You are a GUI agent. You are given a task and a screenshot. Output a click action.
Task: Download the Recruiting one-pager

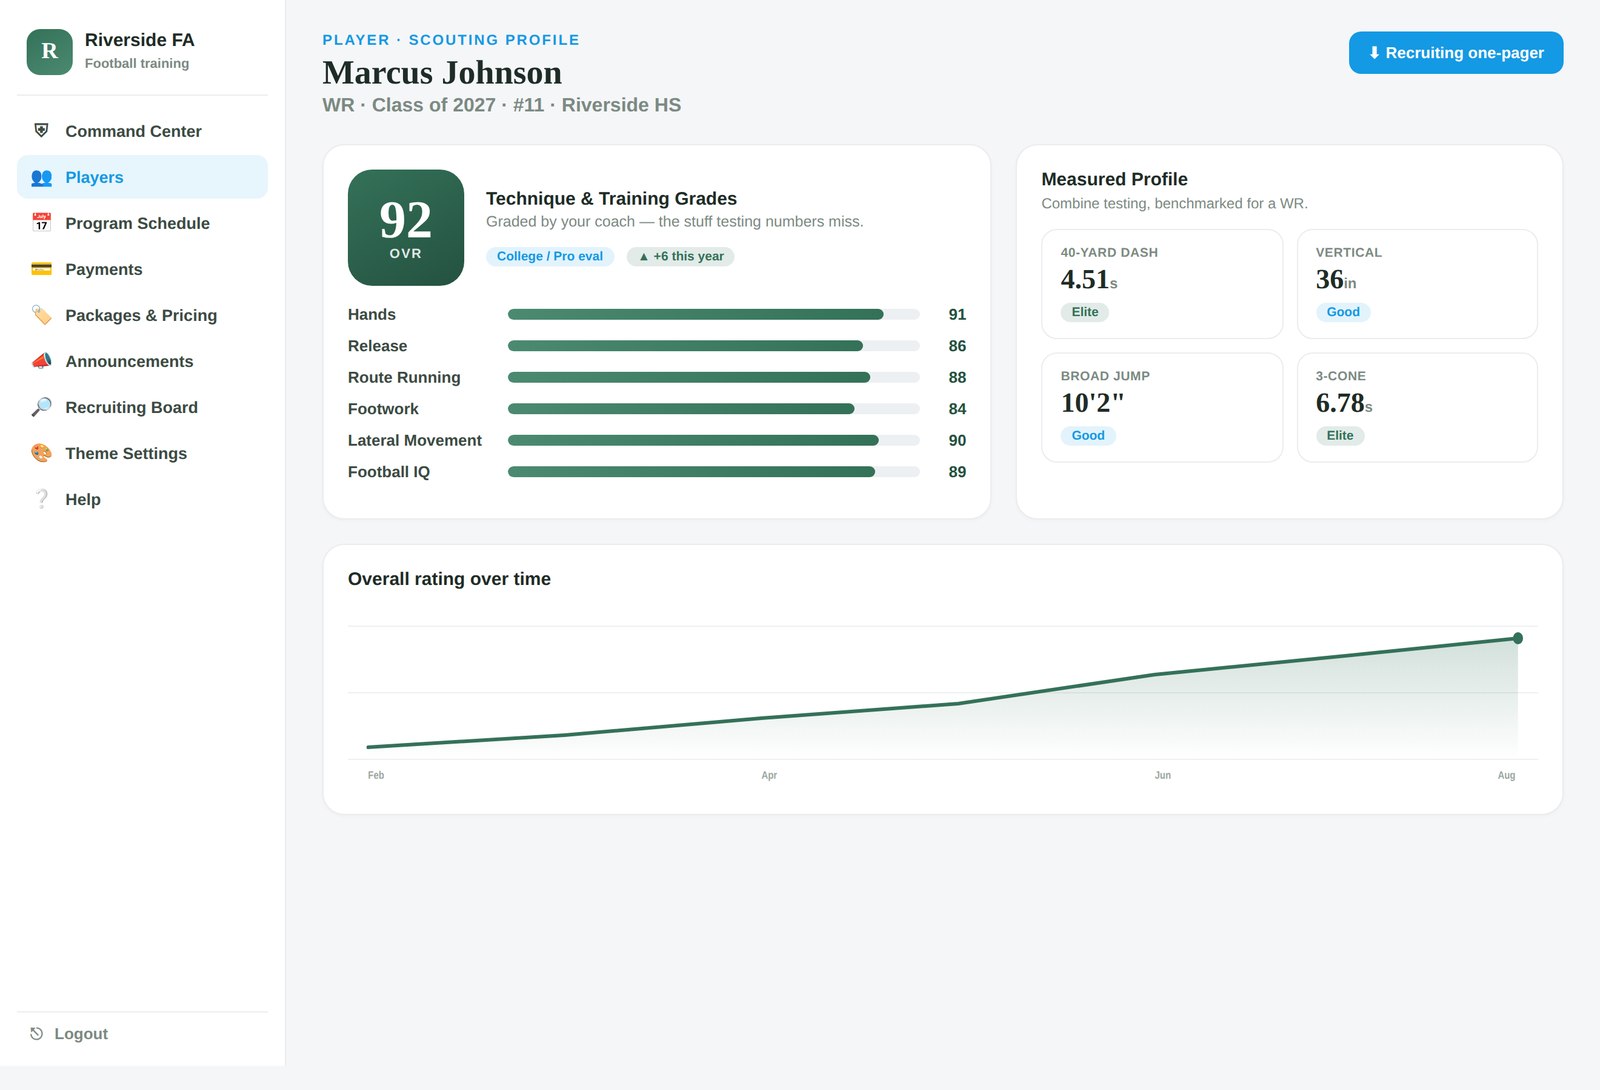1456,53
